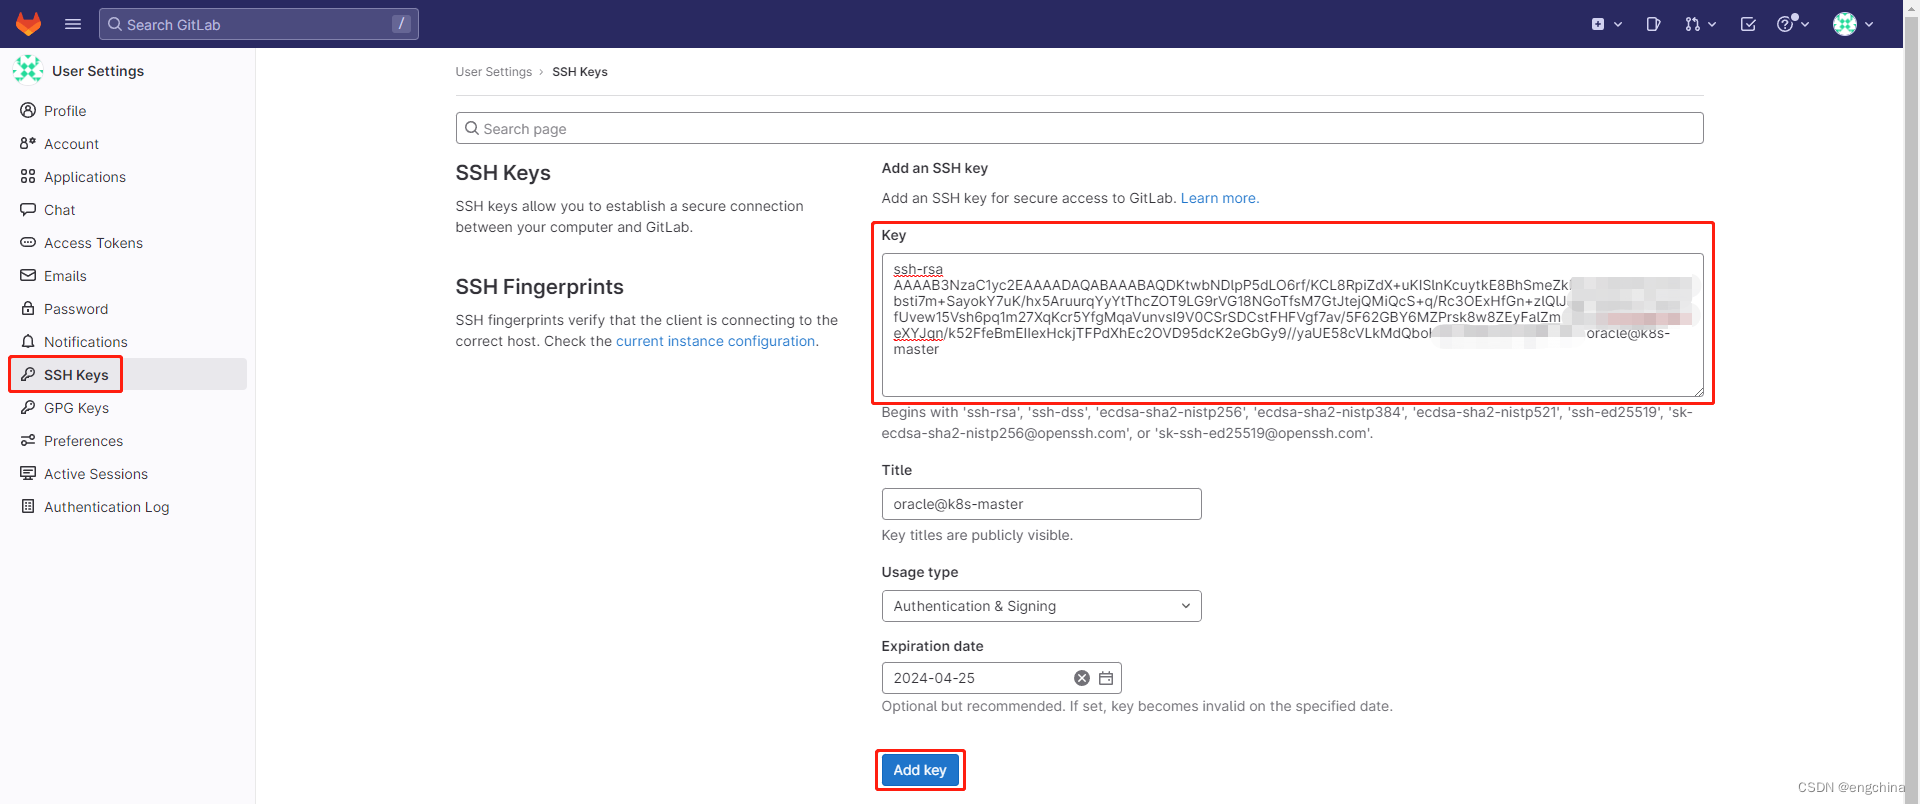
Task: Click the Title input field
Action: pyautogui.click(x=1041, y=504)
